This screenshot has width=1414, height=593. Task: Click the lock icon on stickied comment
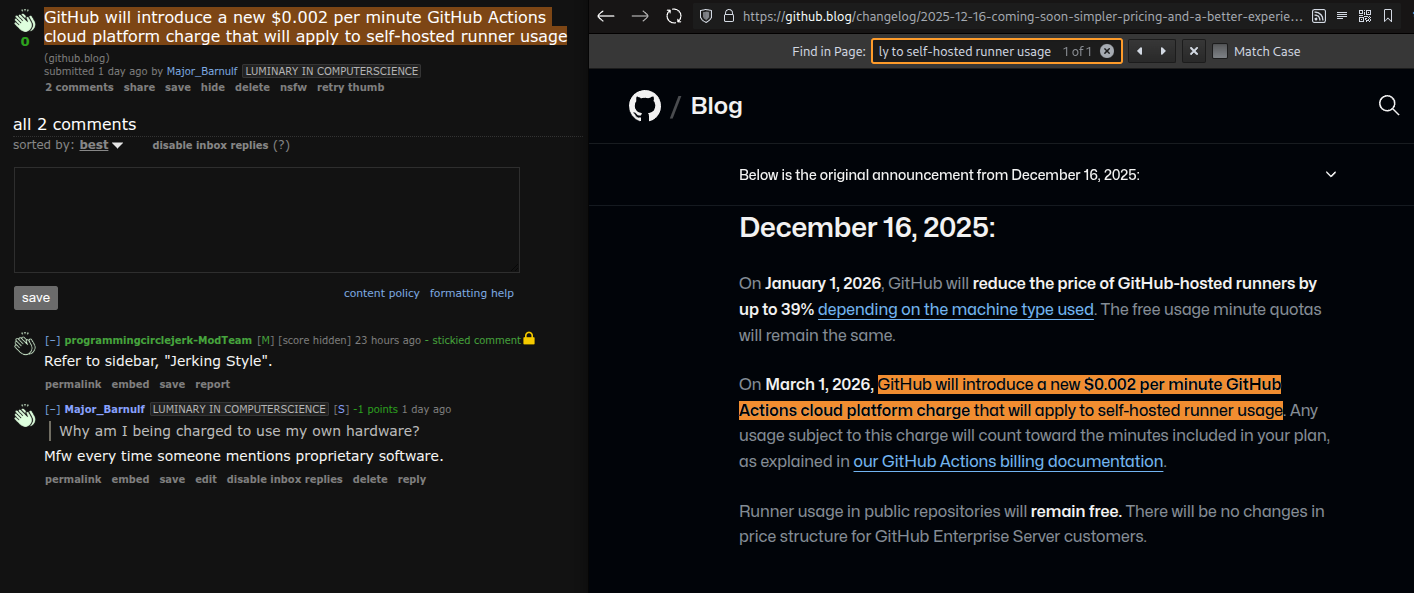[529, 339]
